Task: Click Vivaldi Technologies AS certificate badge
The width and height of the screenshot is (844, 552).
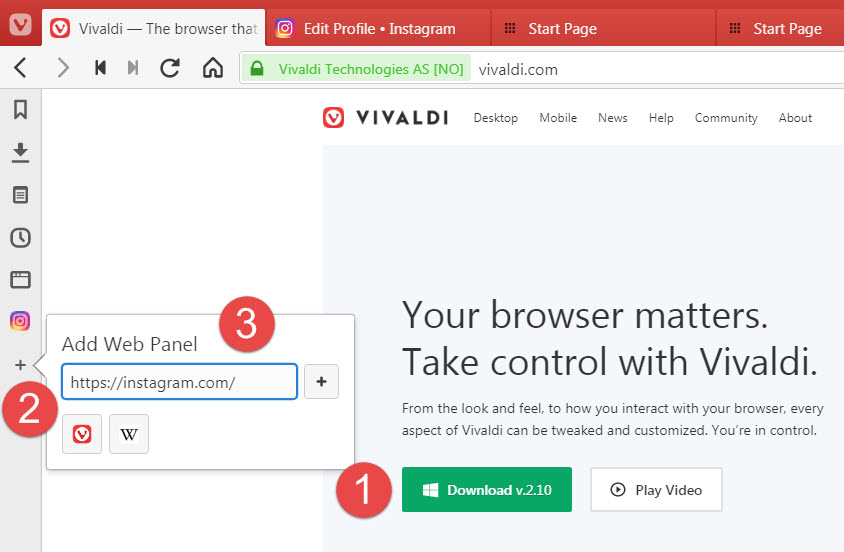Action: tap(356, 69)
